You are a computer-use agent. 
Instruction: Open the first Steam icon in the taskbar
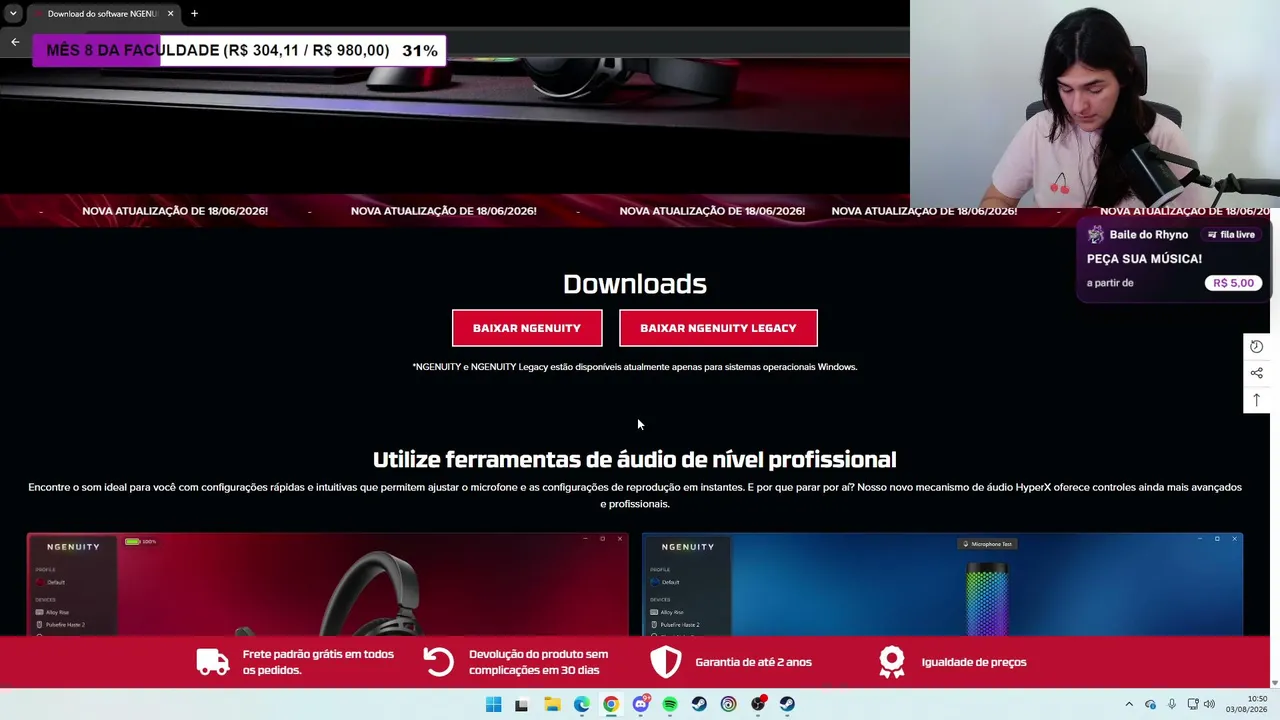point(699,704)
